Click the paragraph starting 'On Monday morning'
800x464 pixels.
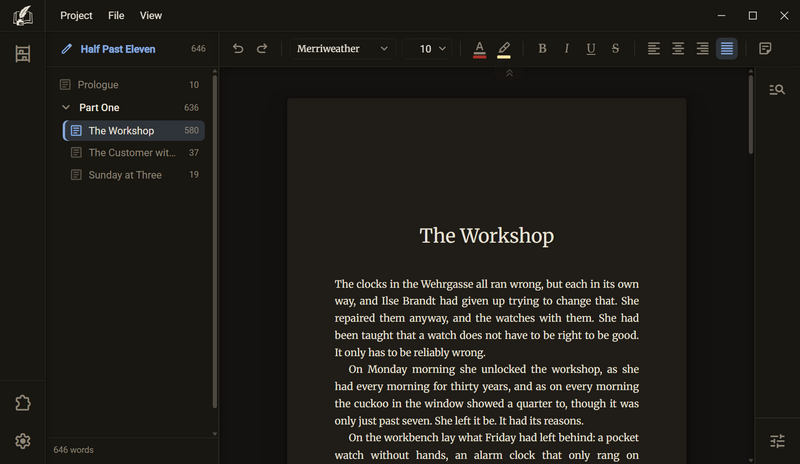487,395
